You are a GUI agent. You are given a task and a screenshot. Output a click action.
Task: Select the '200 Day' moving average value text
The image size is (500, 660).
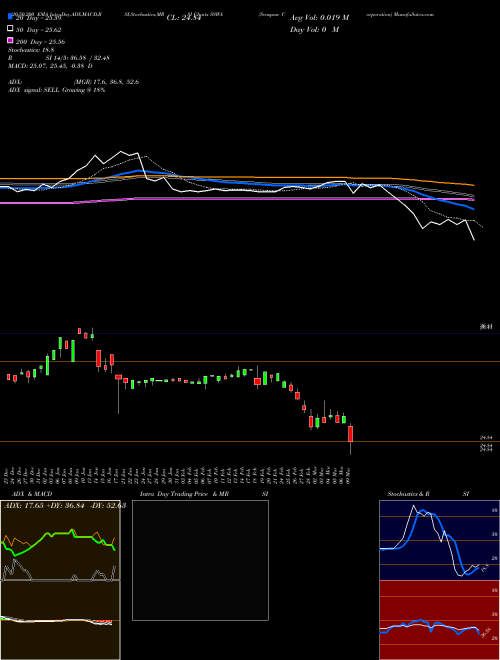(40, 42)
